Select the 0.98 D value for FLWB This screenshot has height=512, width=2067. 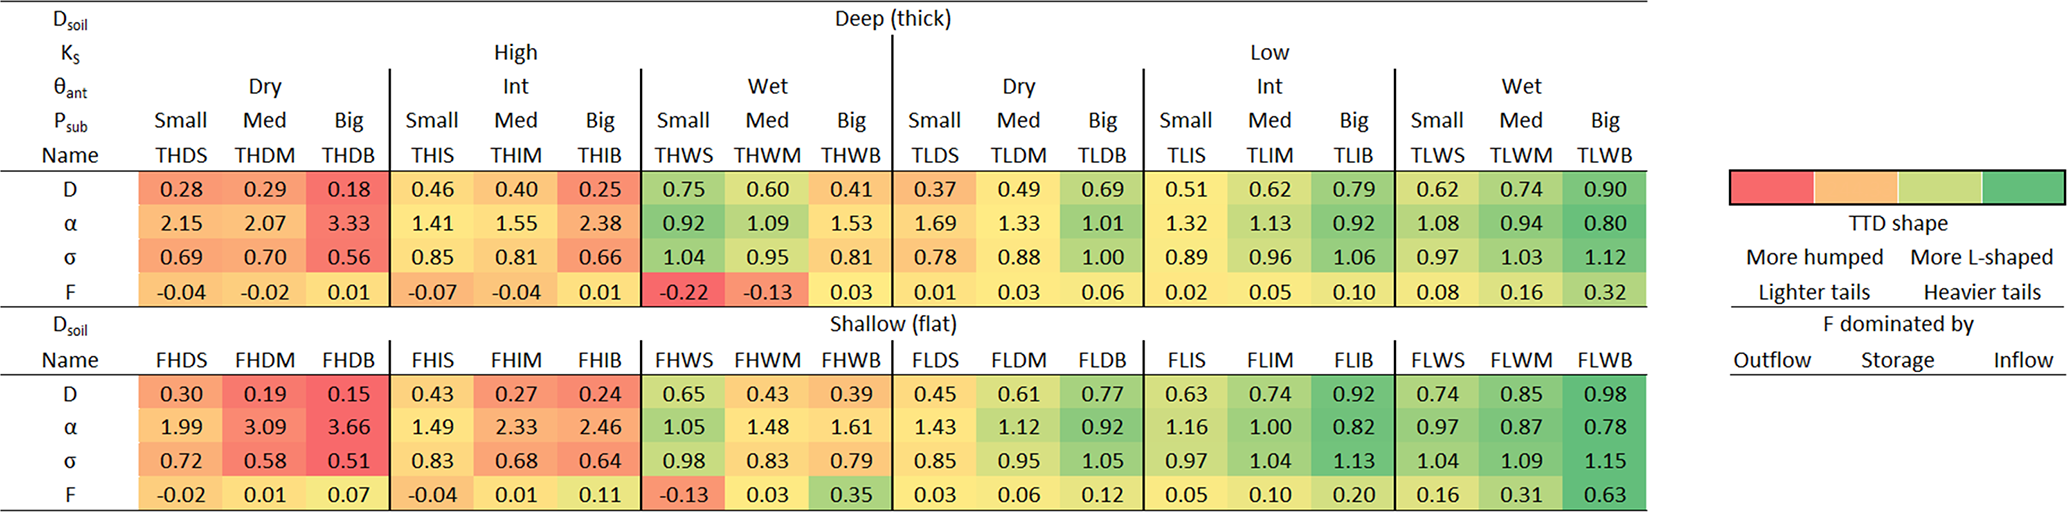(x=1604, y=394)
